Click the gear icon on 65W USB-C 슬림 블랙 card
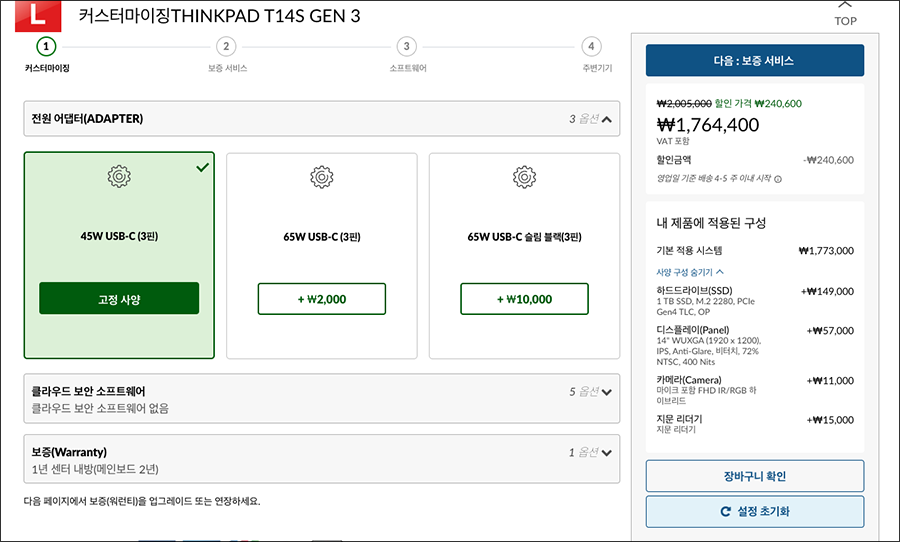The height and width of the screenshot is (542, 900). point(524,177)
